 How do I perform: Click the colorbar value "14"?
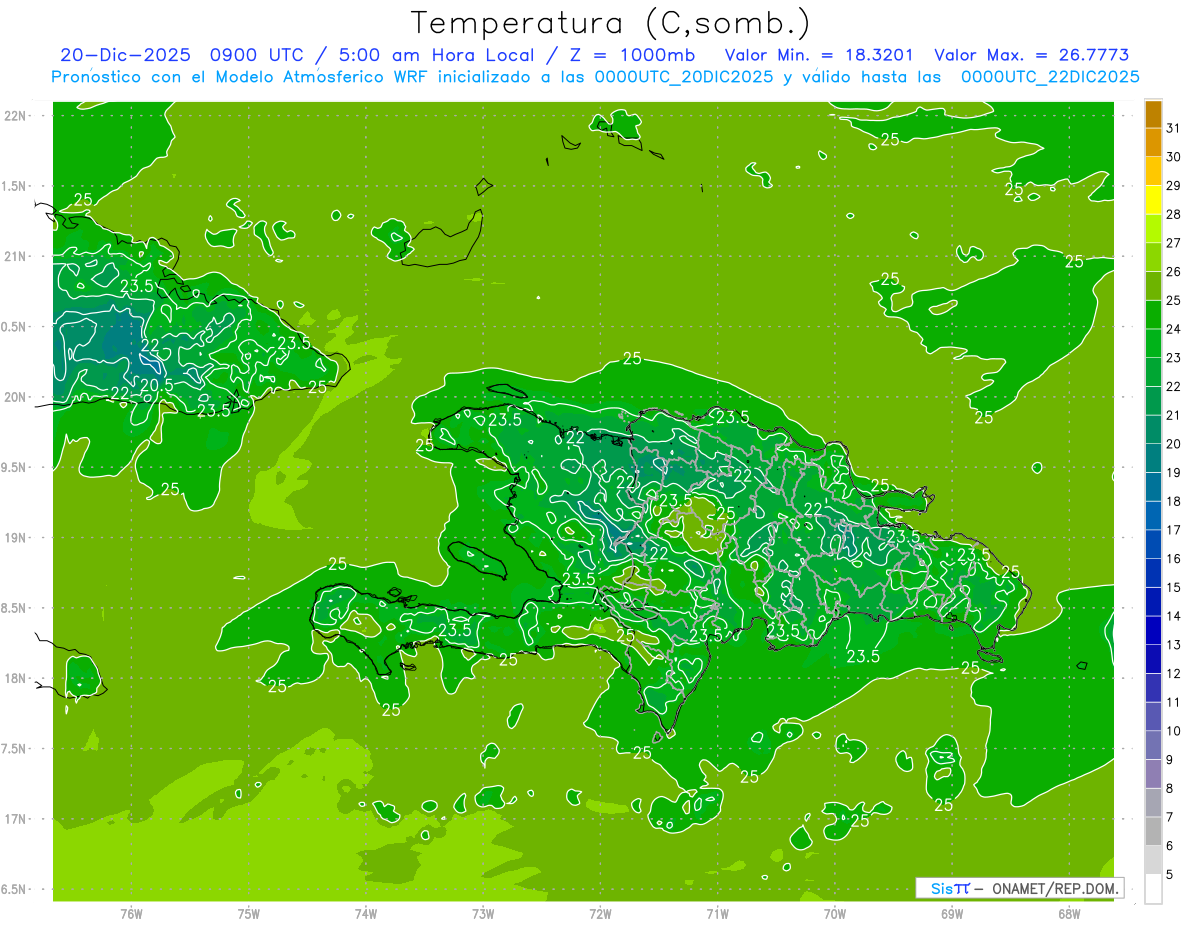[1173, 617]
